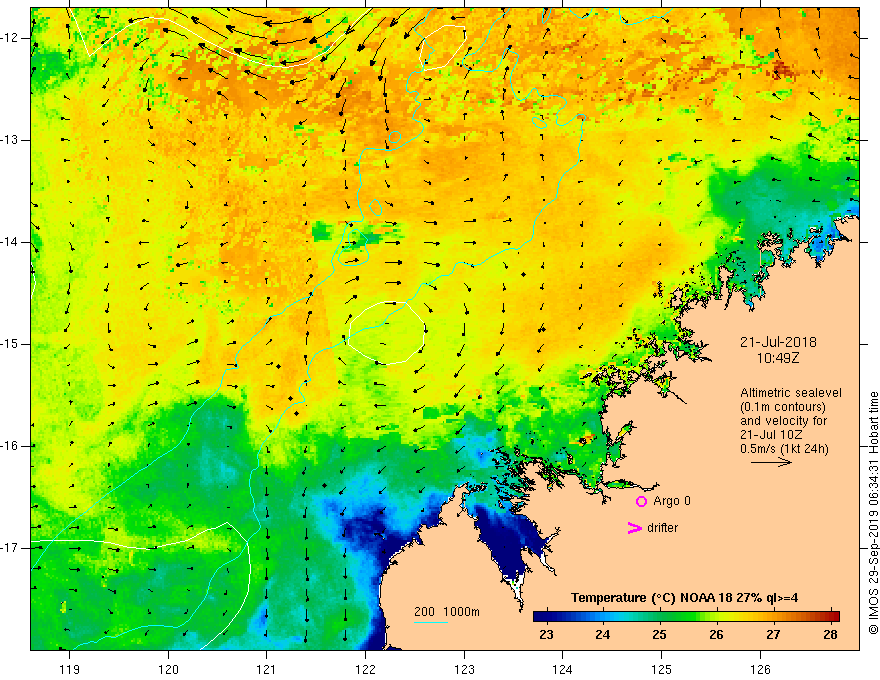Click the 'drifter' legend label
The width and height of the screenshot is (880, 680).
(x=662, y=528)
